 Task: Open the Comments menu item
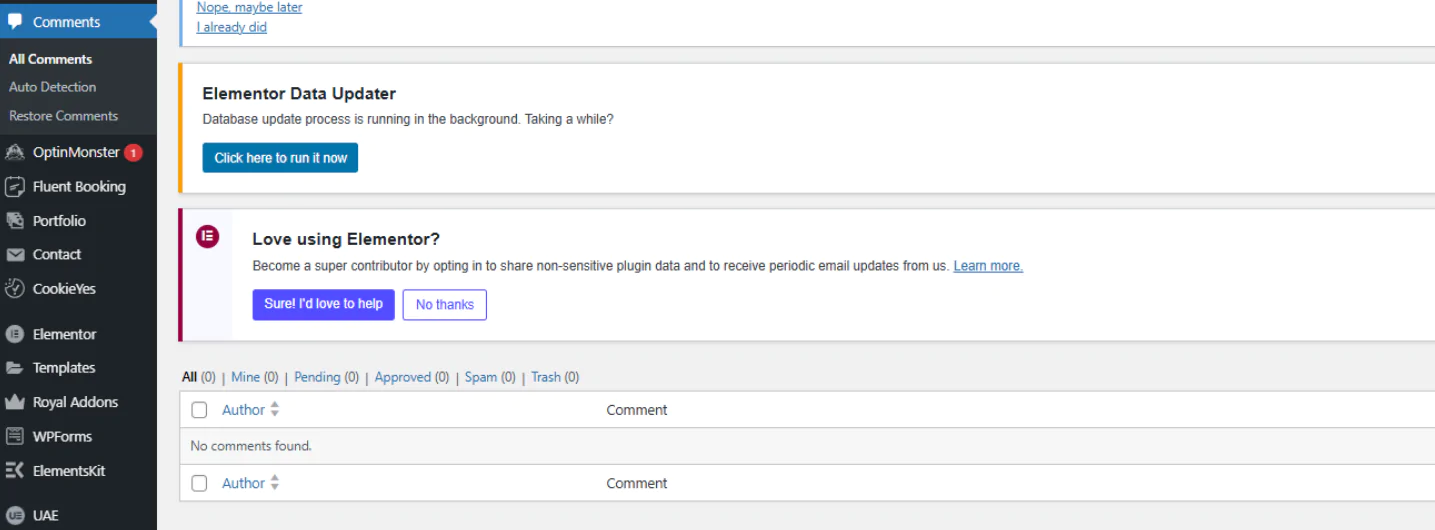tap(78, 21)
